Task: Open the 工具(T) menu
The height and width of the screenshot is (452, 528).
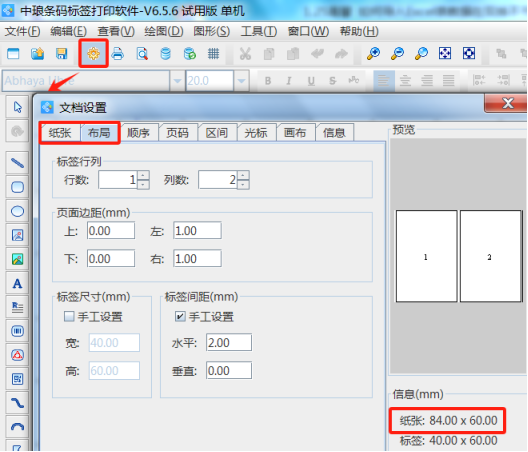Action: (x=259, y=31)
